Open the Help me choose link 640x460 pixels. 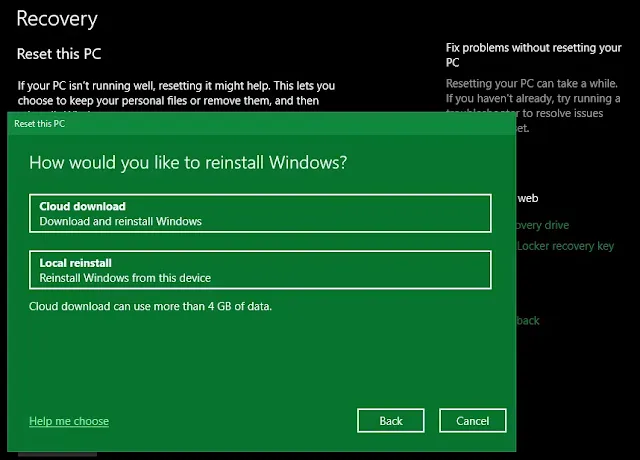click(69, 421)
